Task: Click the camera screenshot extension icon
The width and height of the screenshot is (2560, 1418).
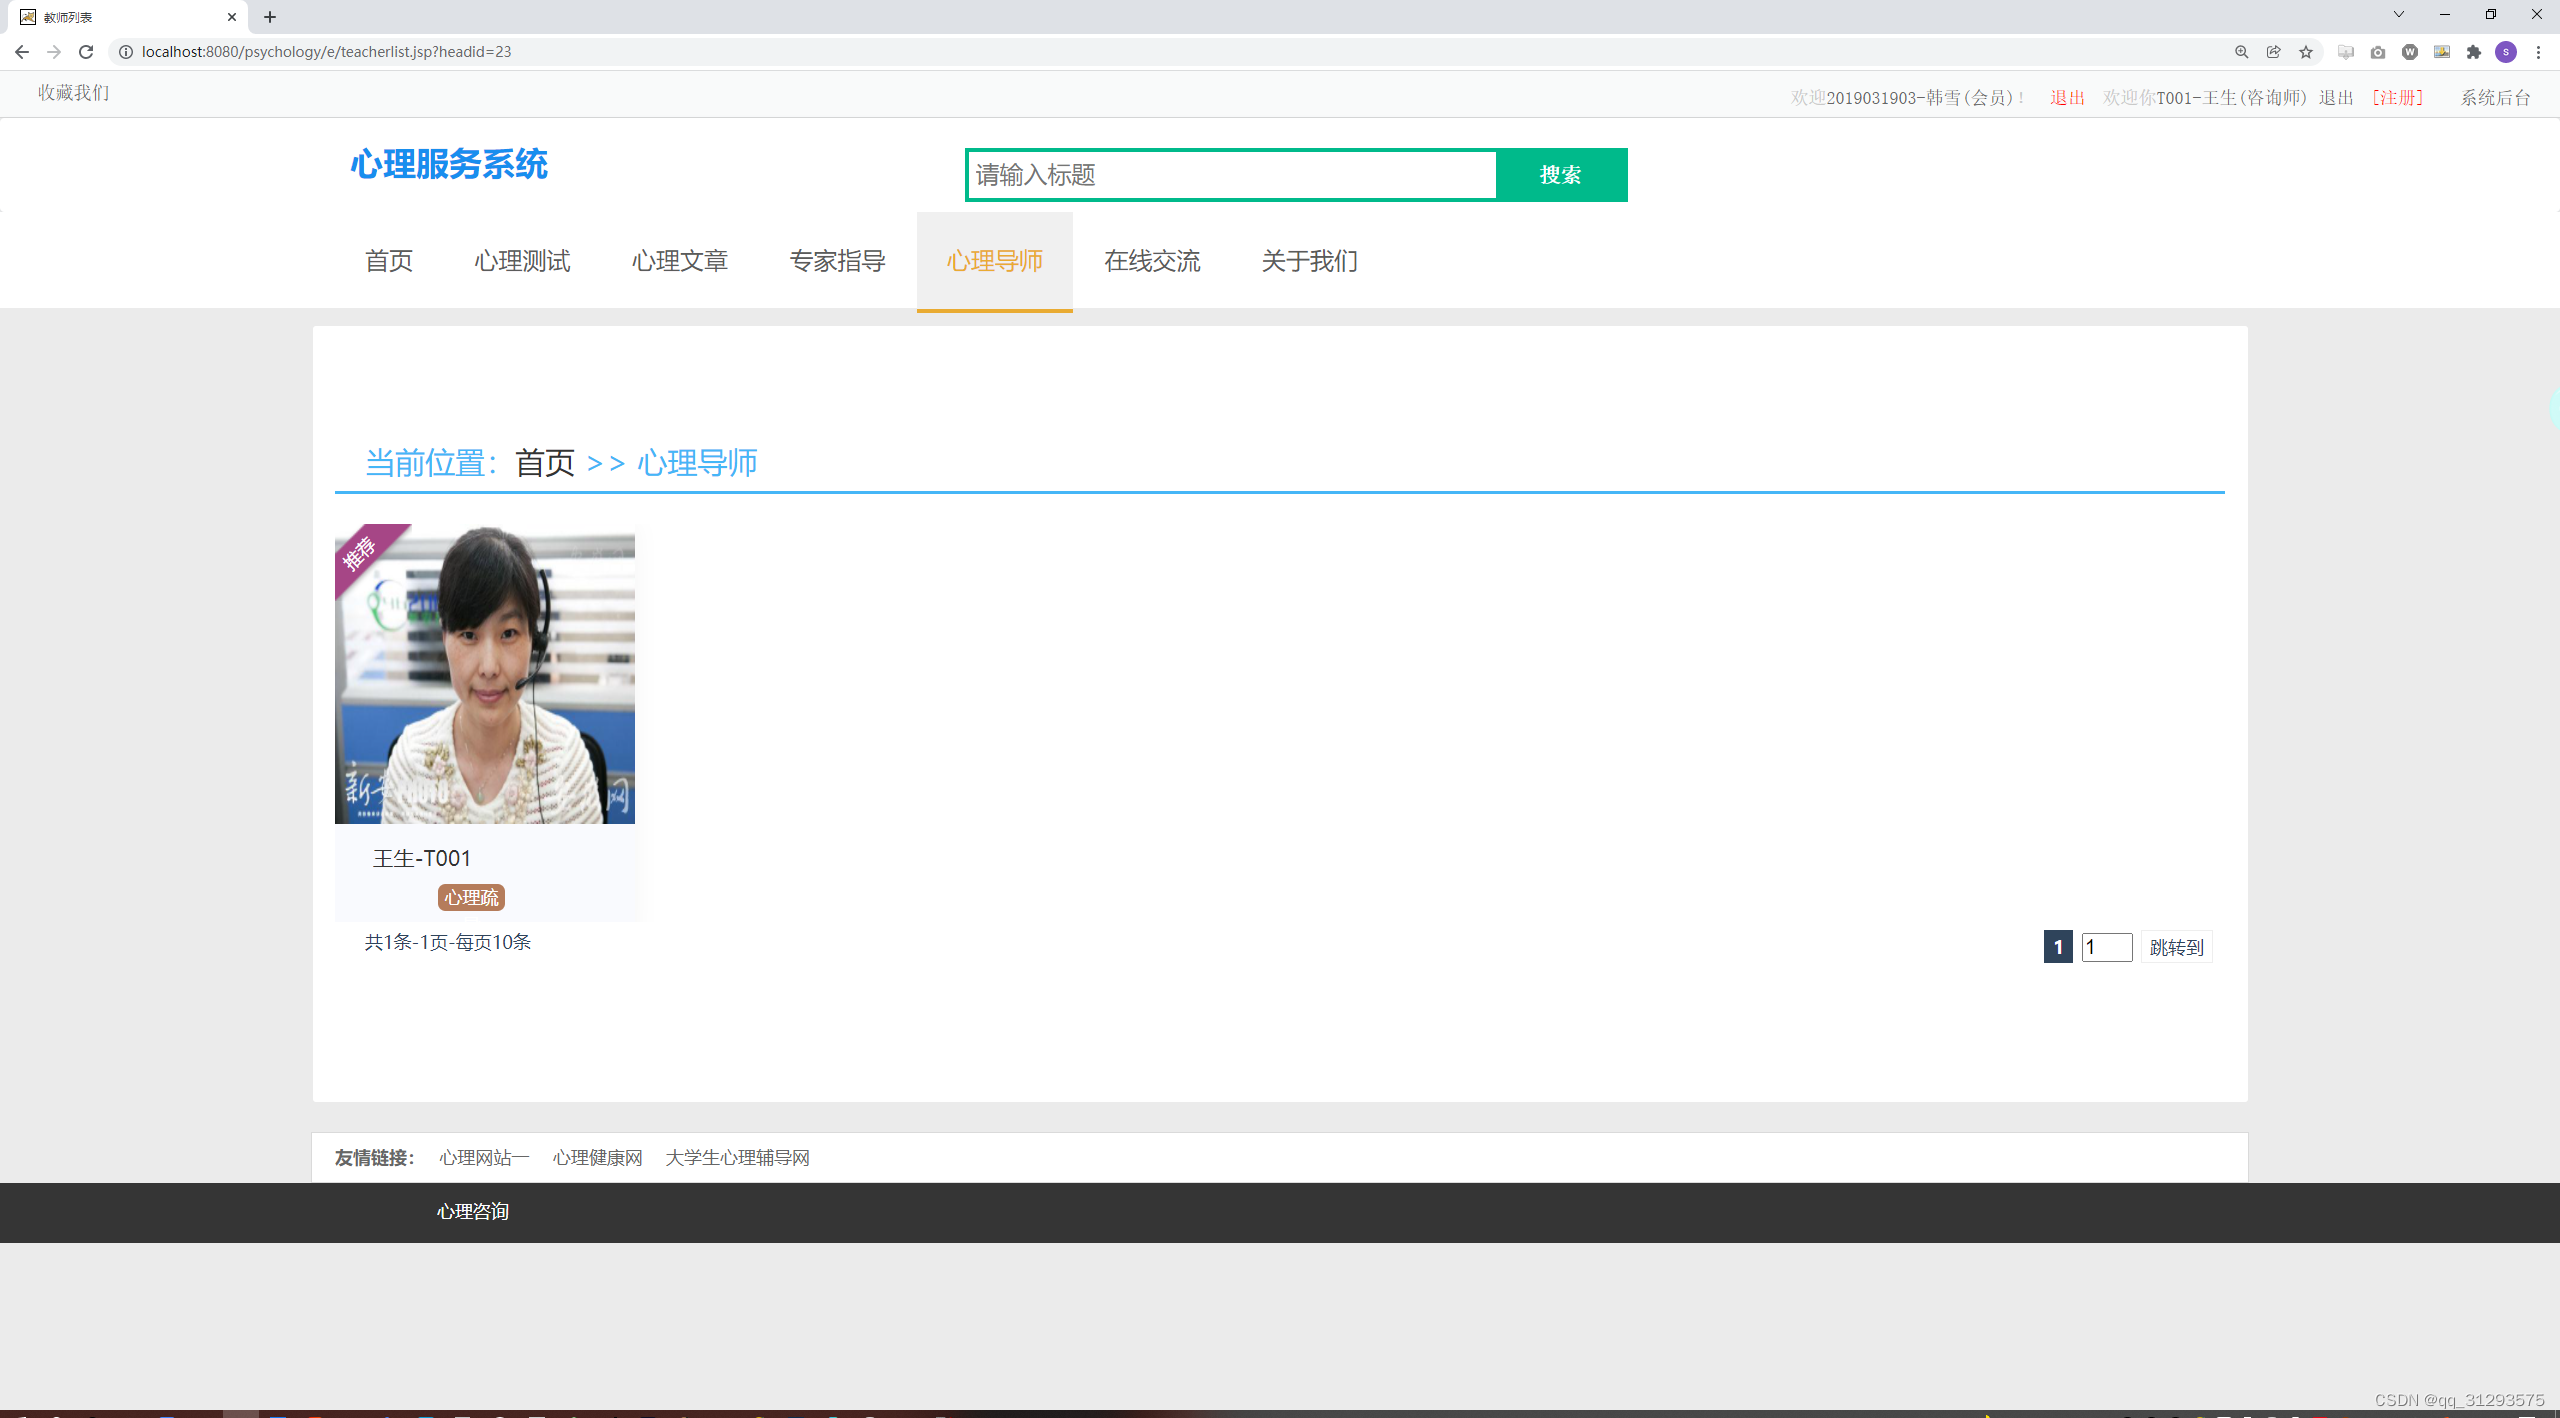Action: pos(2378,51)
